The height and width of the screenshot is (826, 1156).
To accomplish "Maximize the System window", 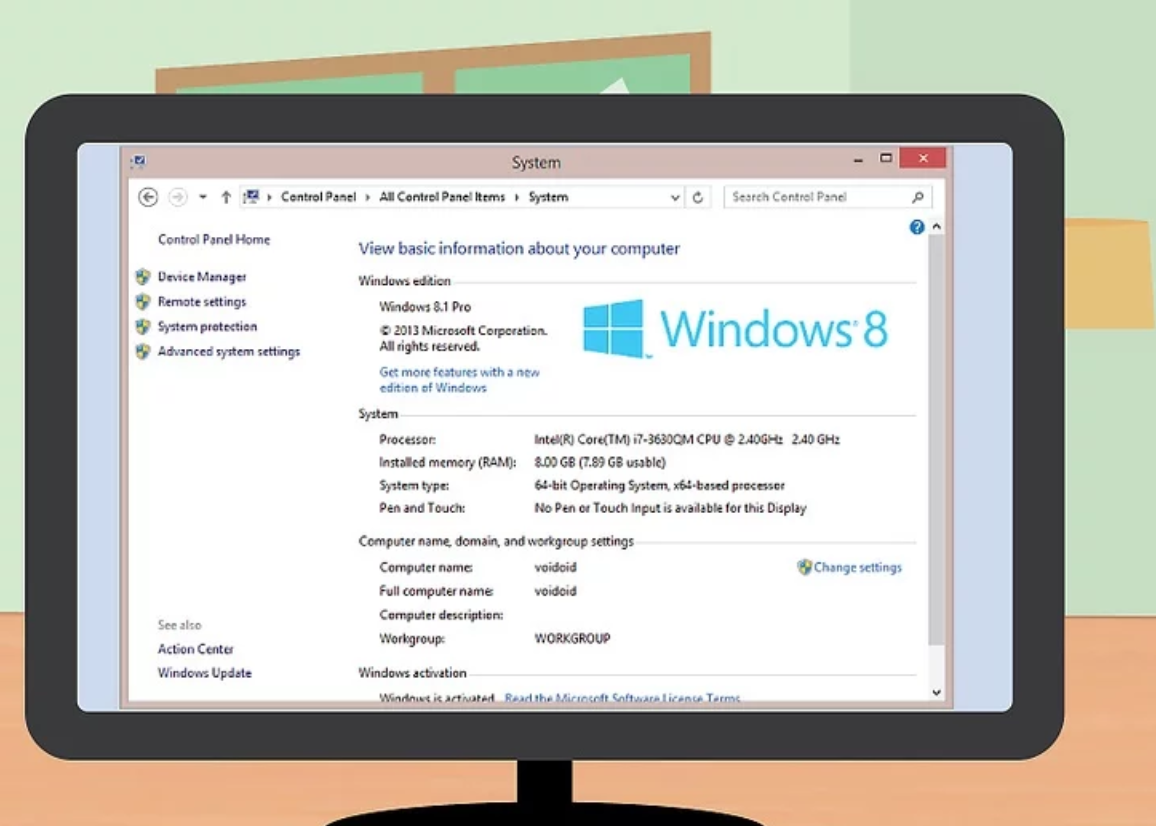I will point(886,158).
